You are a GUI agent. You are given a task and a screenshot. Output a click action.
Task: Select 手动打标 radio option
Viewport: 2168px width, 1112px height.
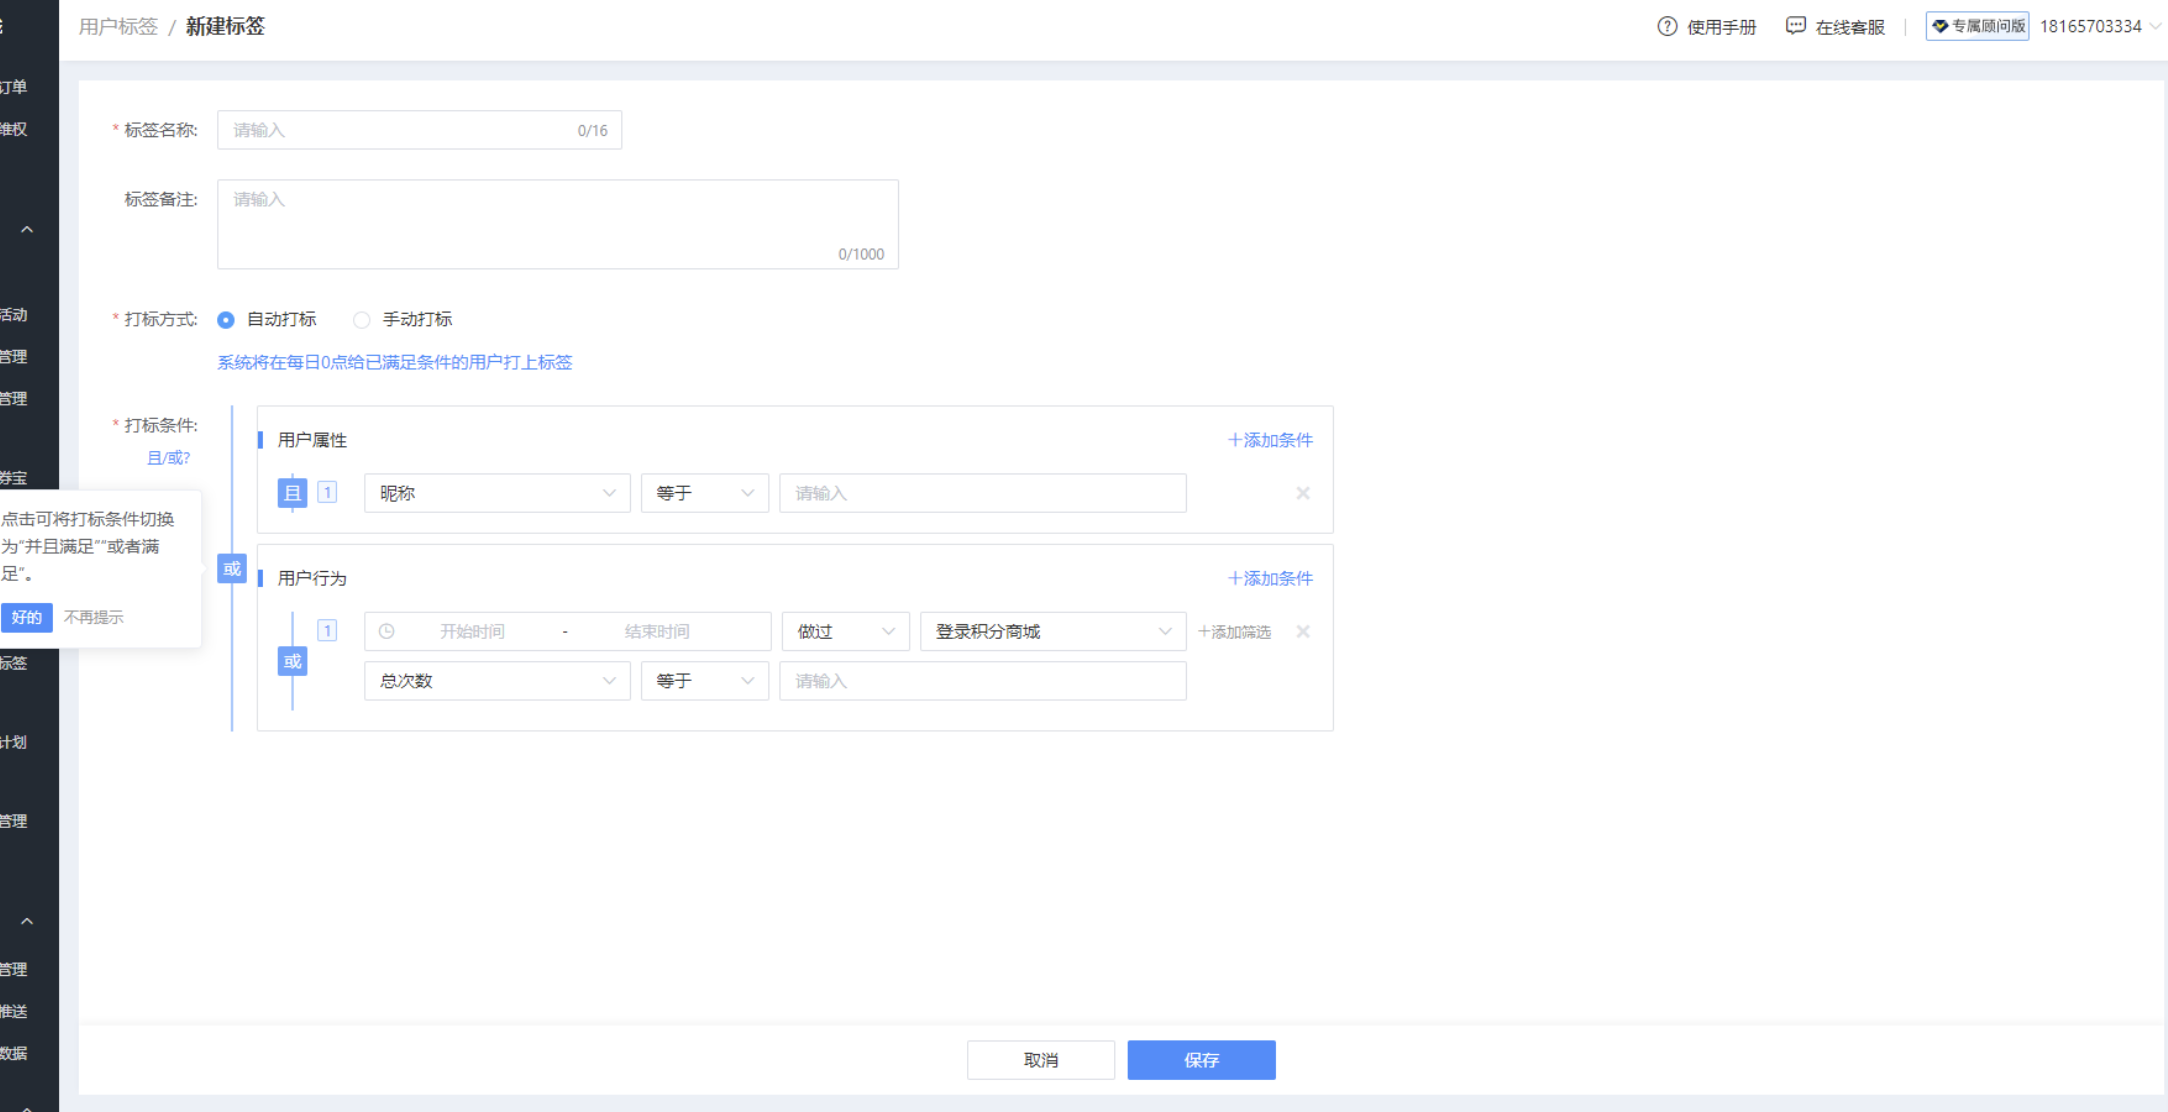point(362,320)
